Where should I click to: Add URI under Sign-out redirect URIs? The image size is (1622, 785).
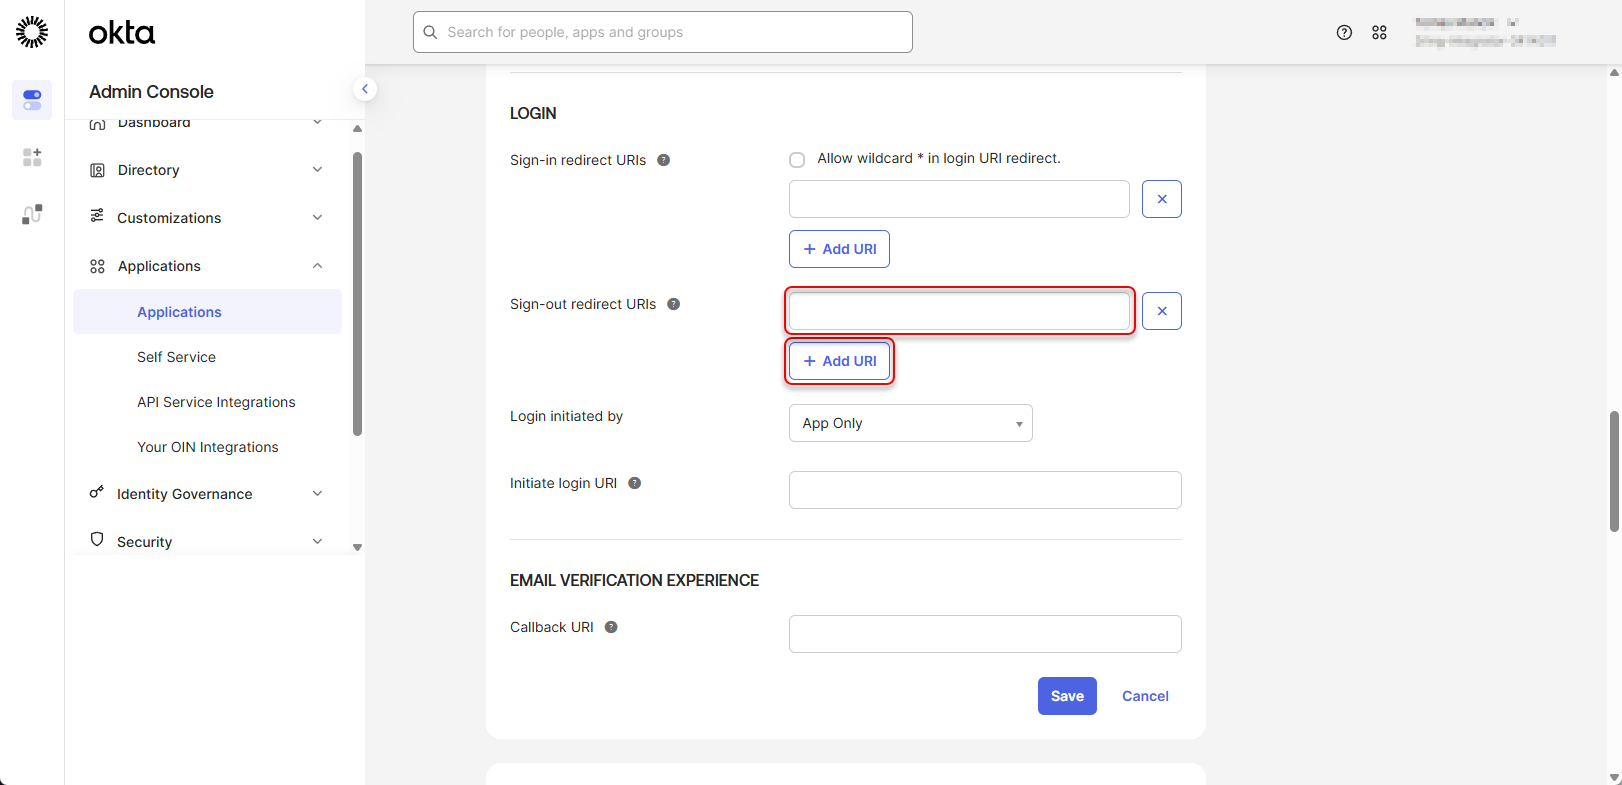(x=839, y=361)
